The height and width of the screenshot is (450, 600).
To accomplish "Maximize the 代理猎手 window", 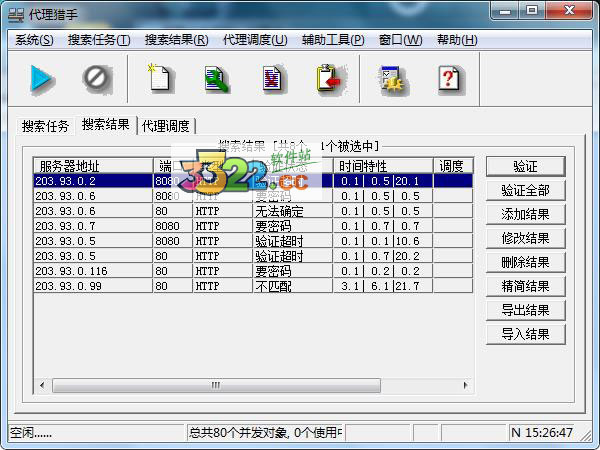I will [532, 10].
